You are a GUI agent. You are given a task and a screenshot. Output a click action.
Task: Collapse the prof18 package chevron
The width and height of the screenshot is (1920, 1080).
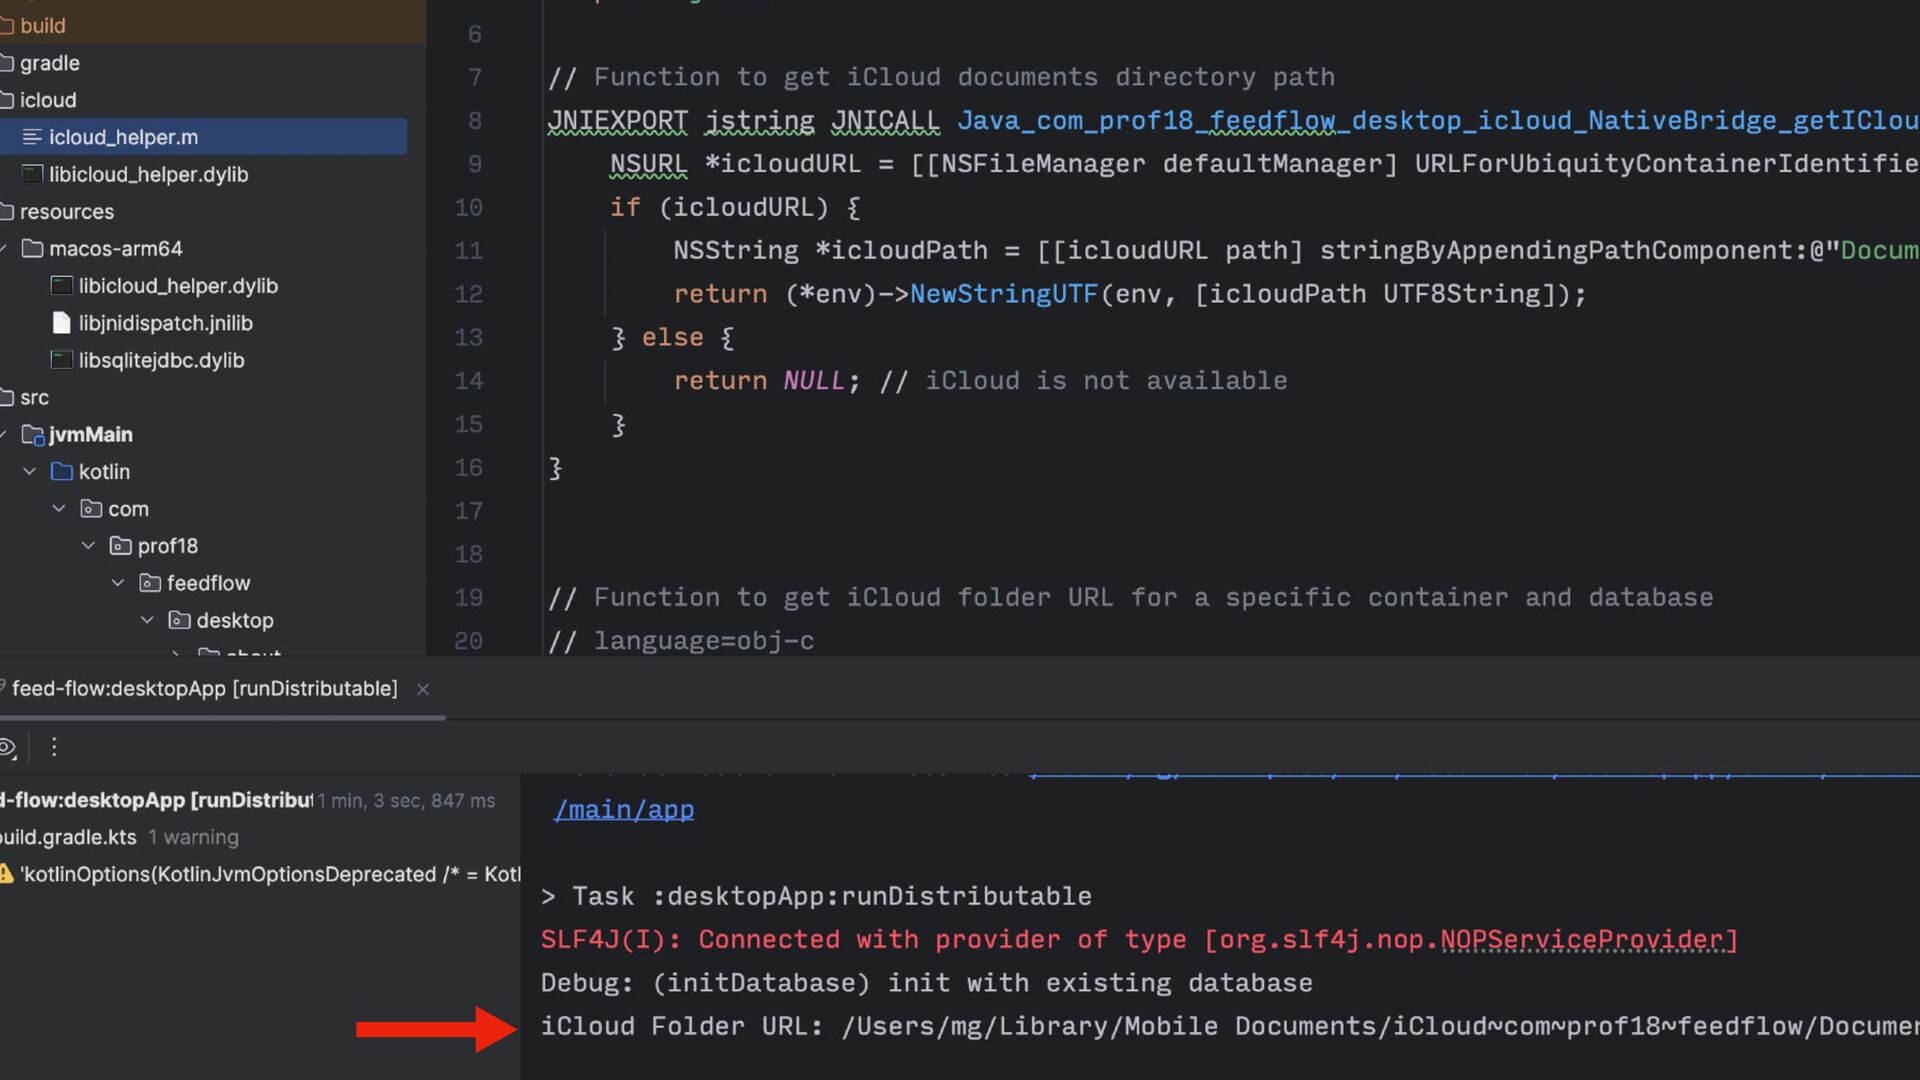pos(88,545)
